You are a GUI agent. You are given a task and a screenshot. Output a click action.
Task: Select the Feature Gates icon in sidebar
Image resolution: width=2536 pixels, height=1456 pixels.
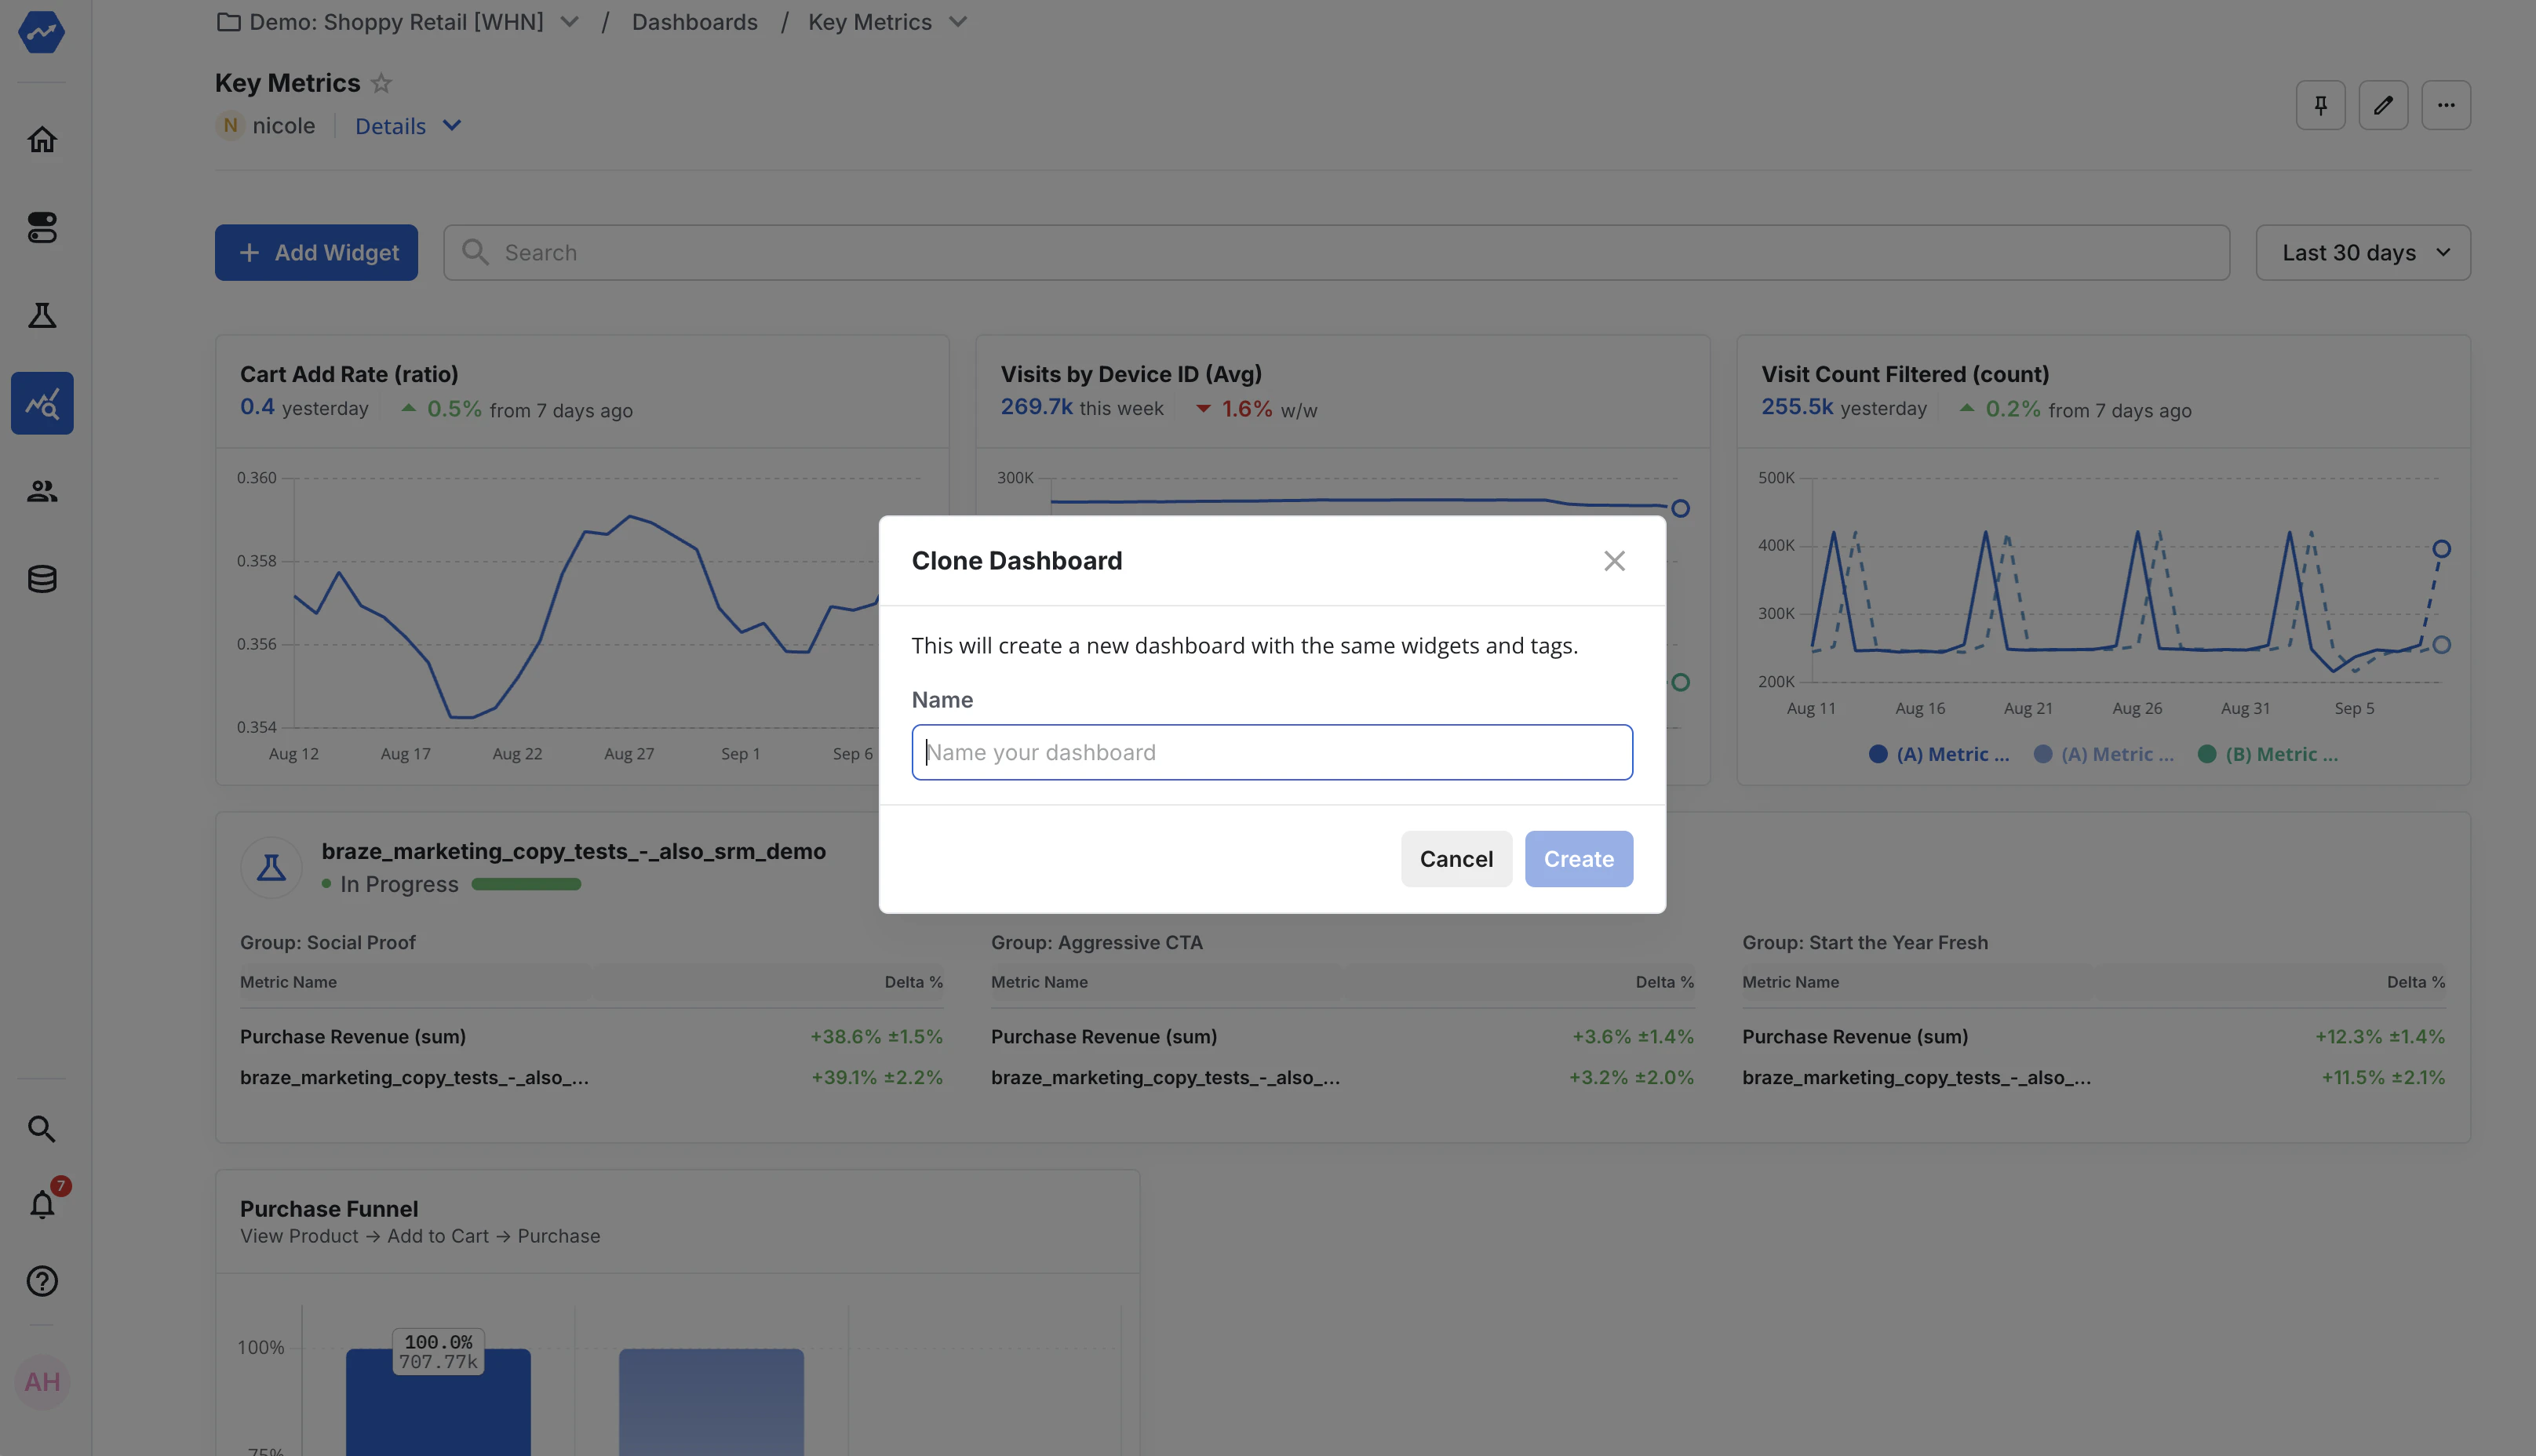pos(42,227)
